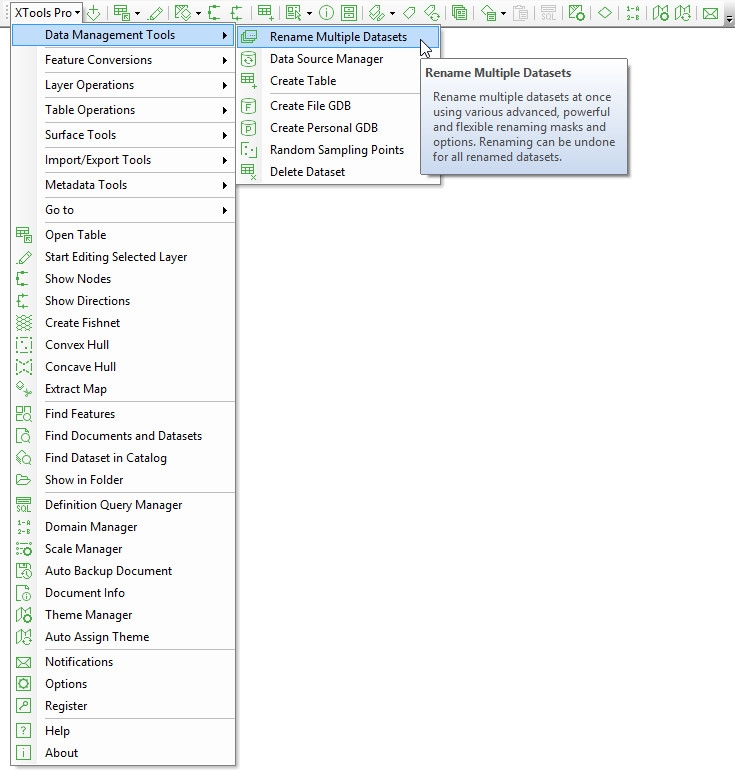
Task: Open the Help menu entry
Action: tap(124, 731)
